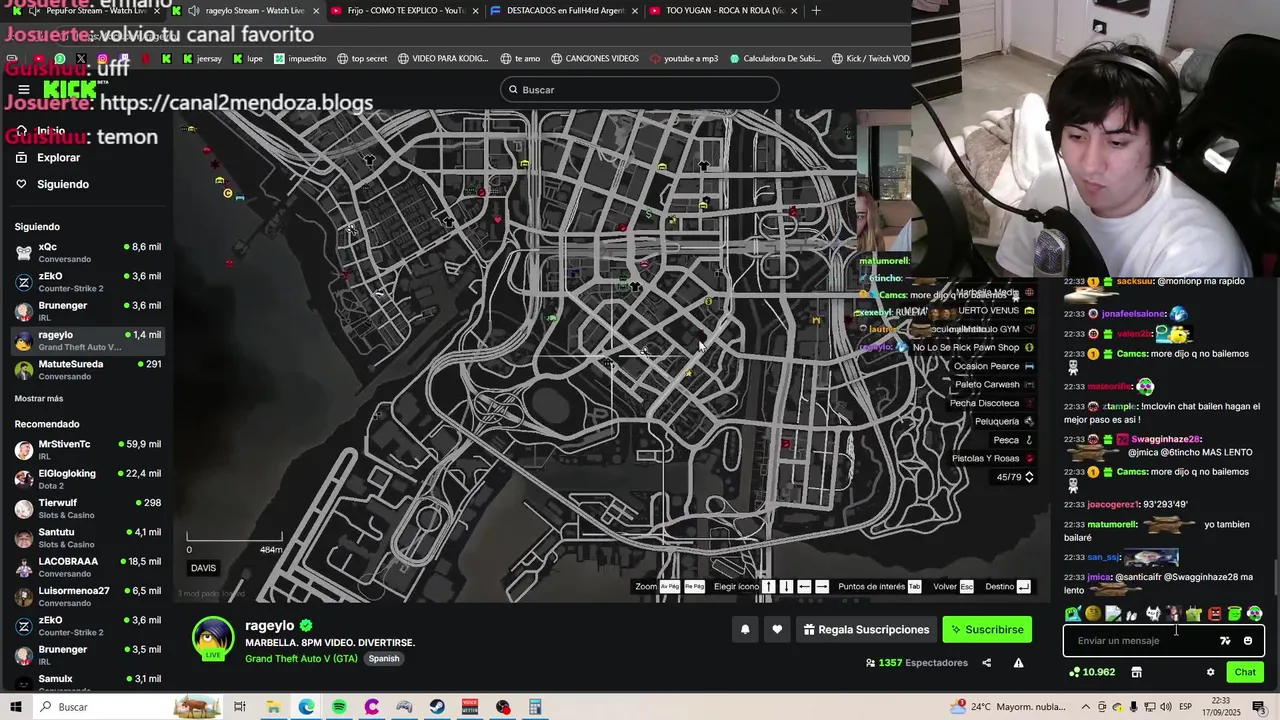
Task: Open MrStivenTc in Recomendado list
Action: tap(88, 450)
